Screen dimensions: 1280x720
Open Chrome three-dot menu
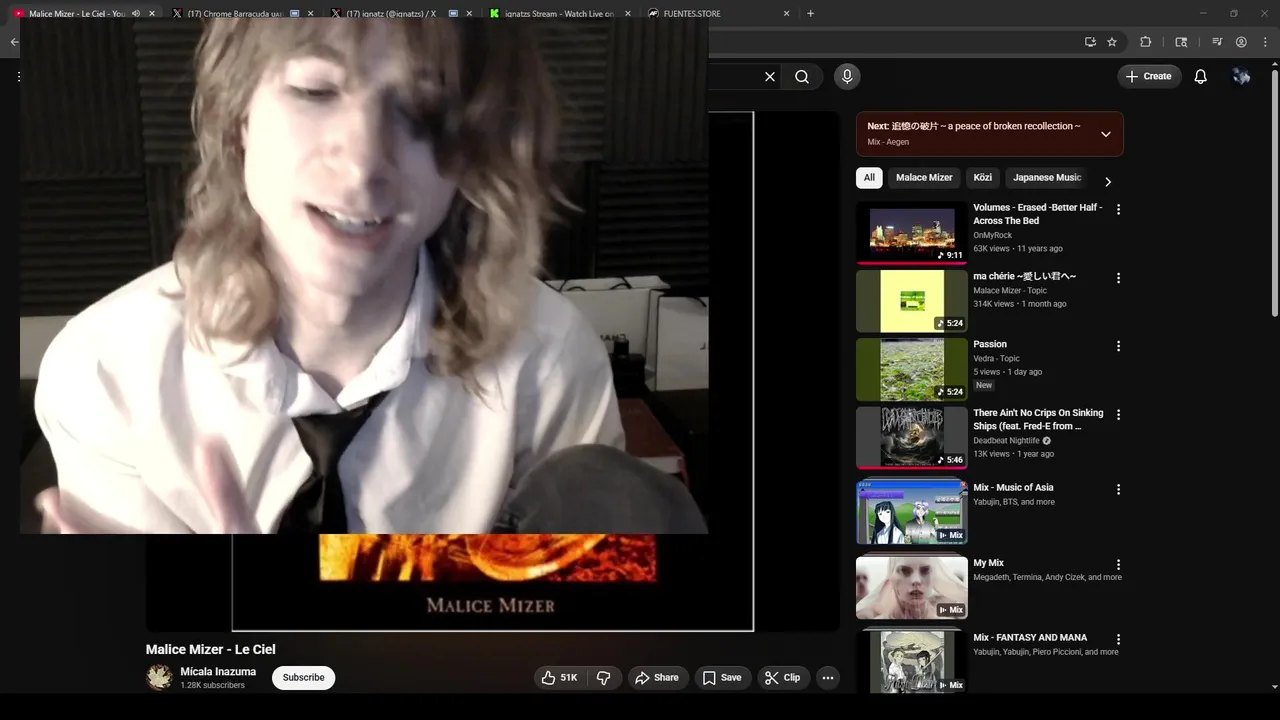[1266, 42]
